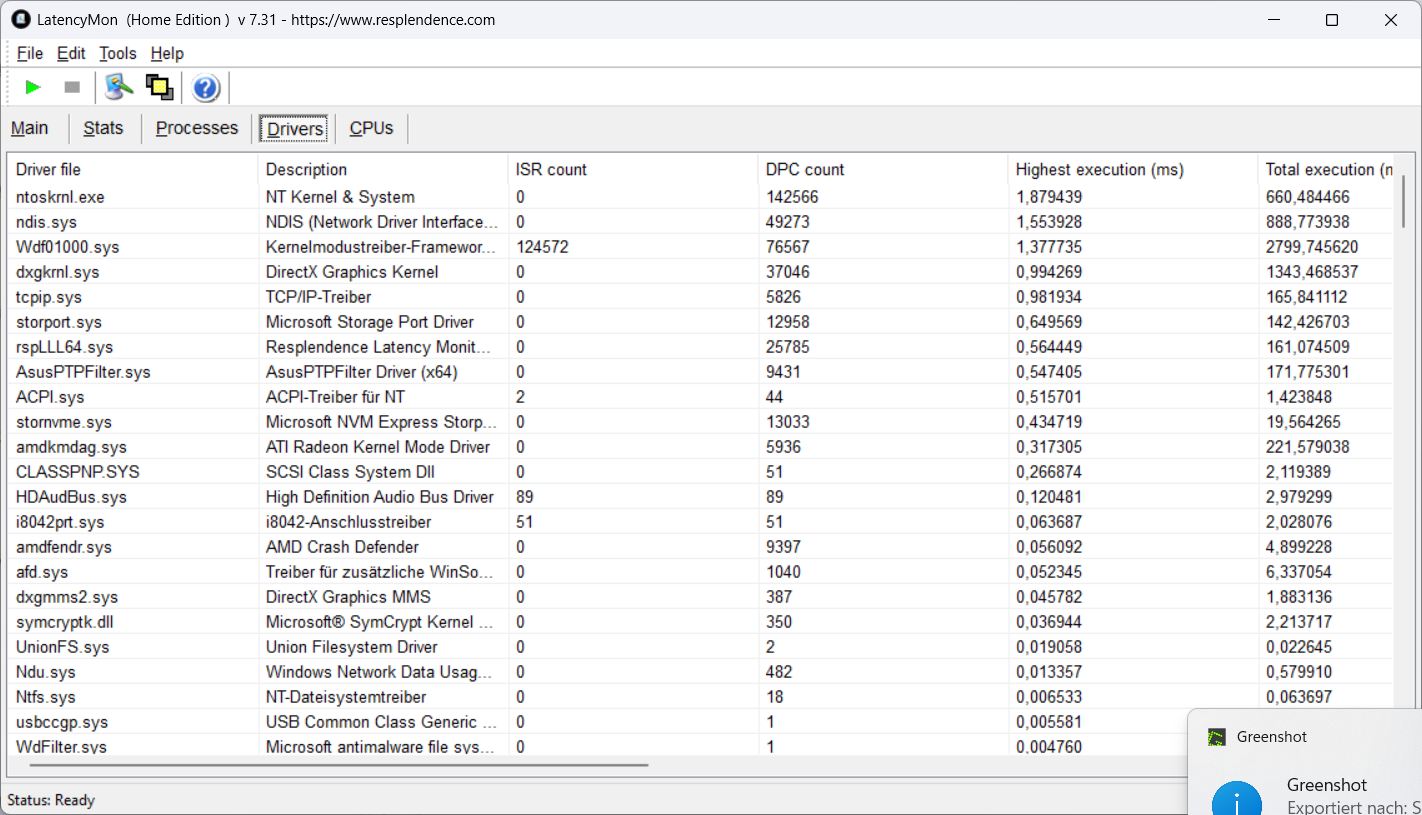Sort by the Description column header
This screenshot has width=1422, height=815.
point(383,170)
